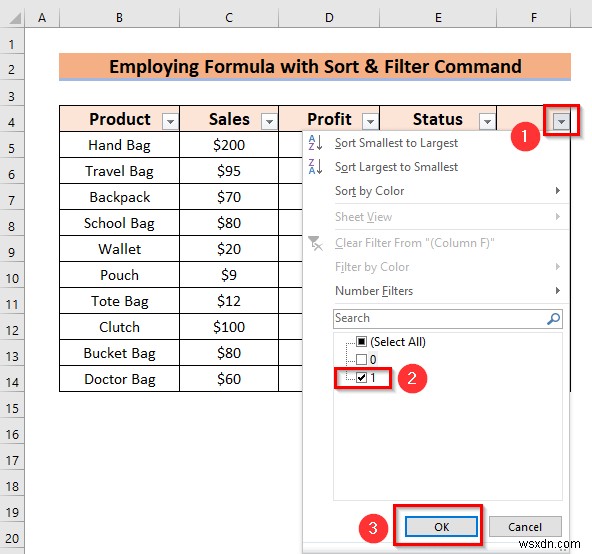Select the Product header cell
Screen dimensions: 592x554
click(x=119, y=119)
